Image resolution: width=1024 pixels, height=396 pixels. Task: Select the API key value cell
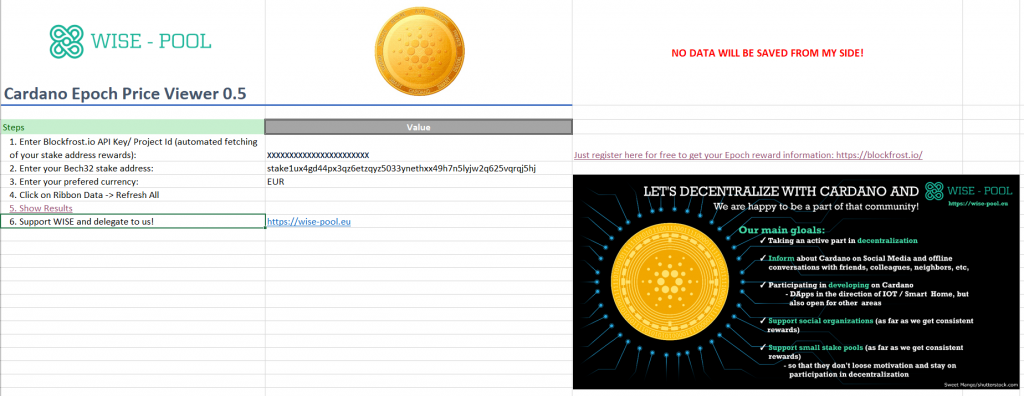pyautogui.click(x=419, y=148)
